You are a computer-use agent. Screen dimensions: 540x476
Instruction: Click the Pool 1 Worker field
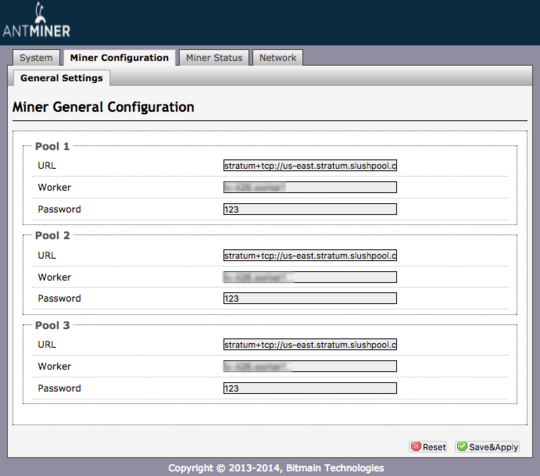310,187
